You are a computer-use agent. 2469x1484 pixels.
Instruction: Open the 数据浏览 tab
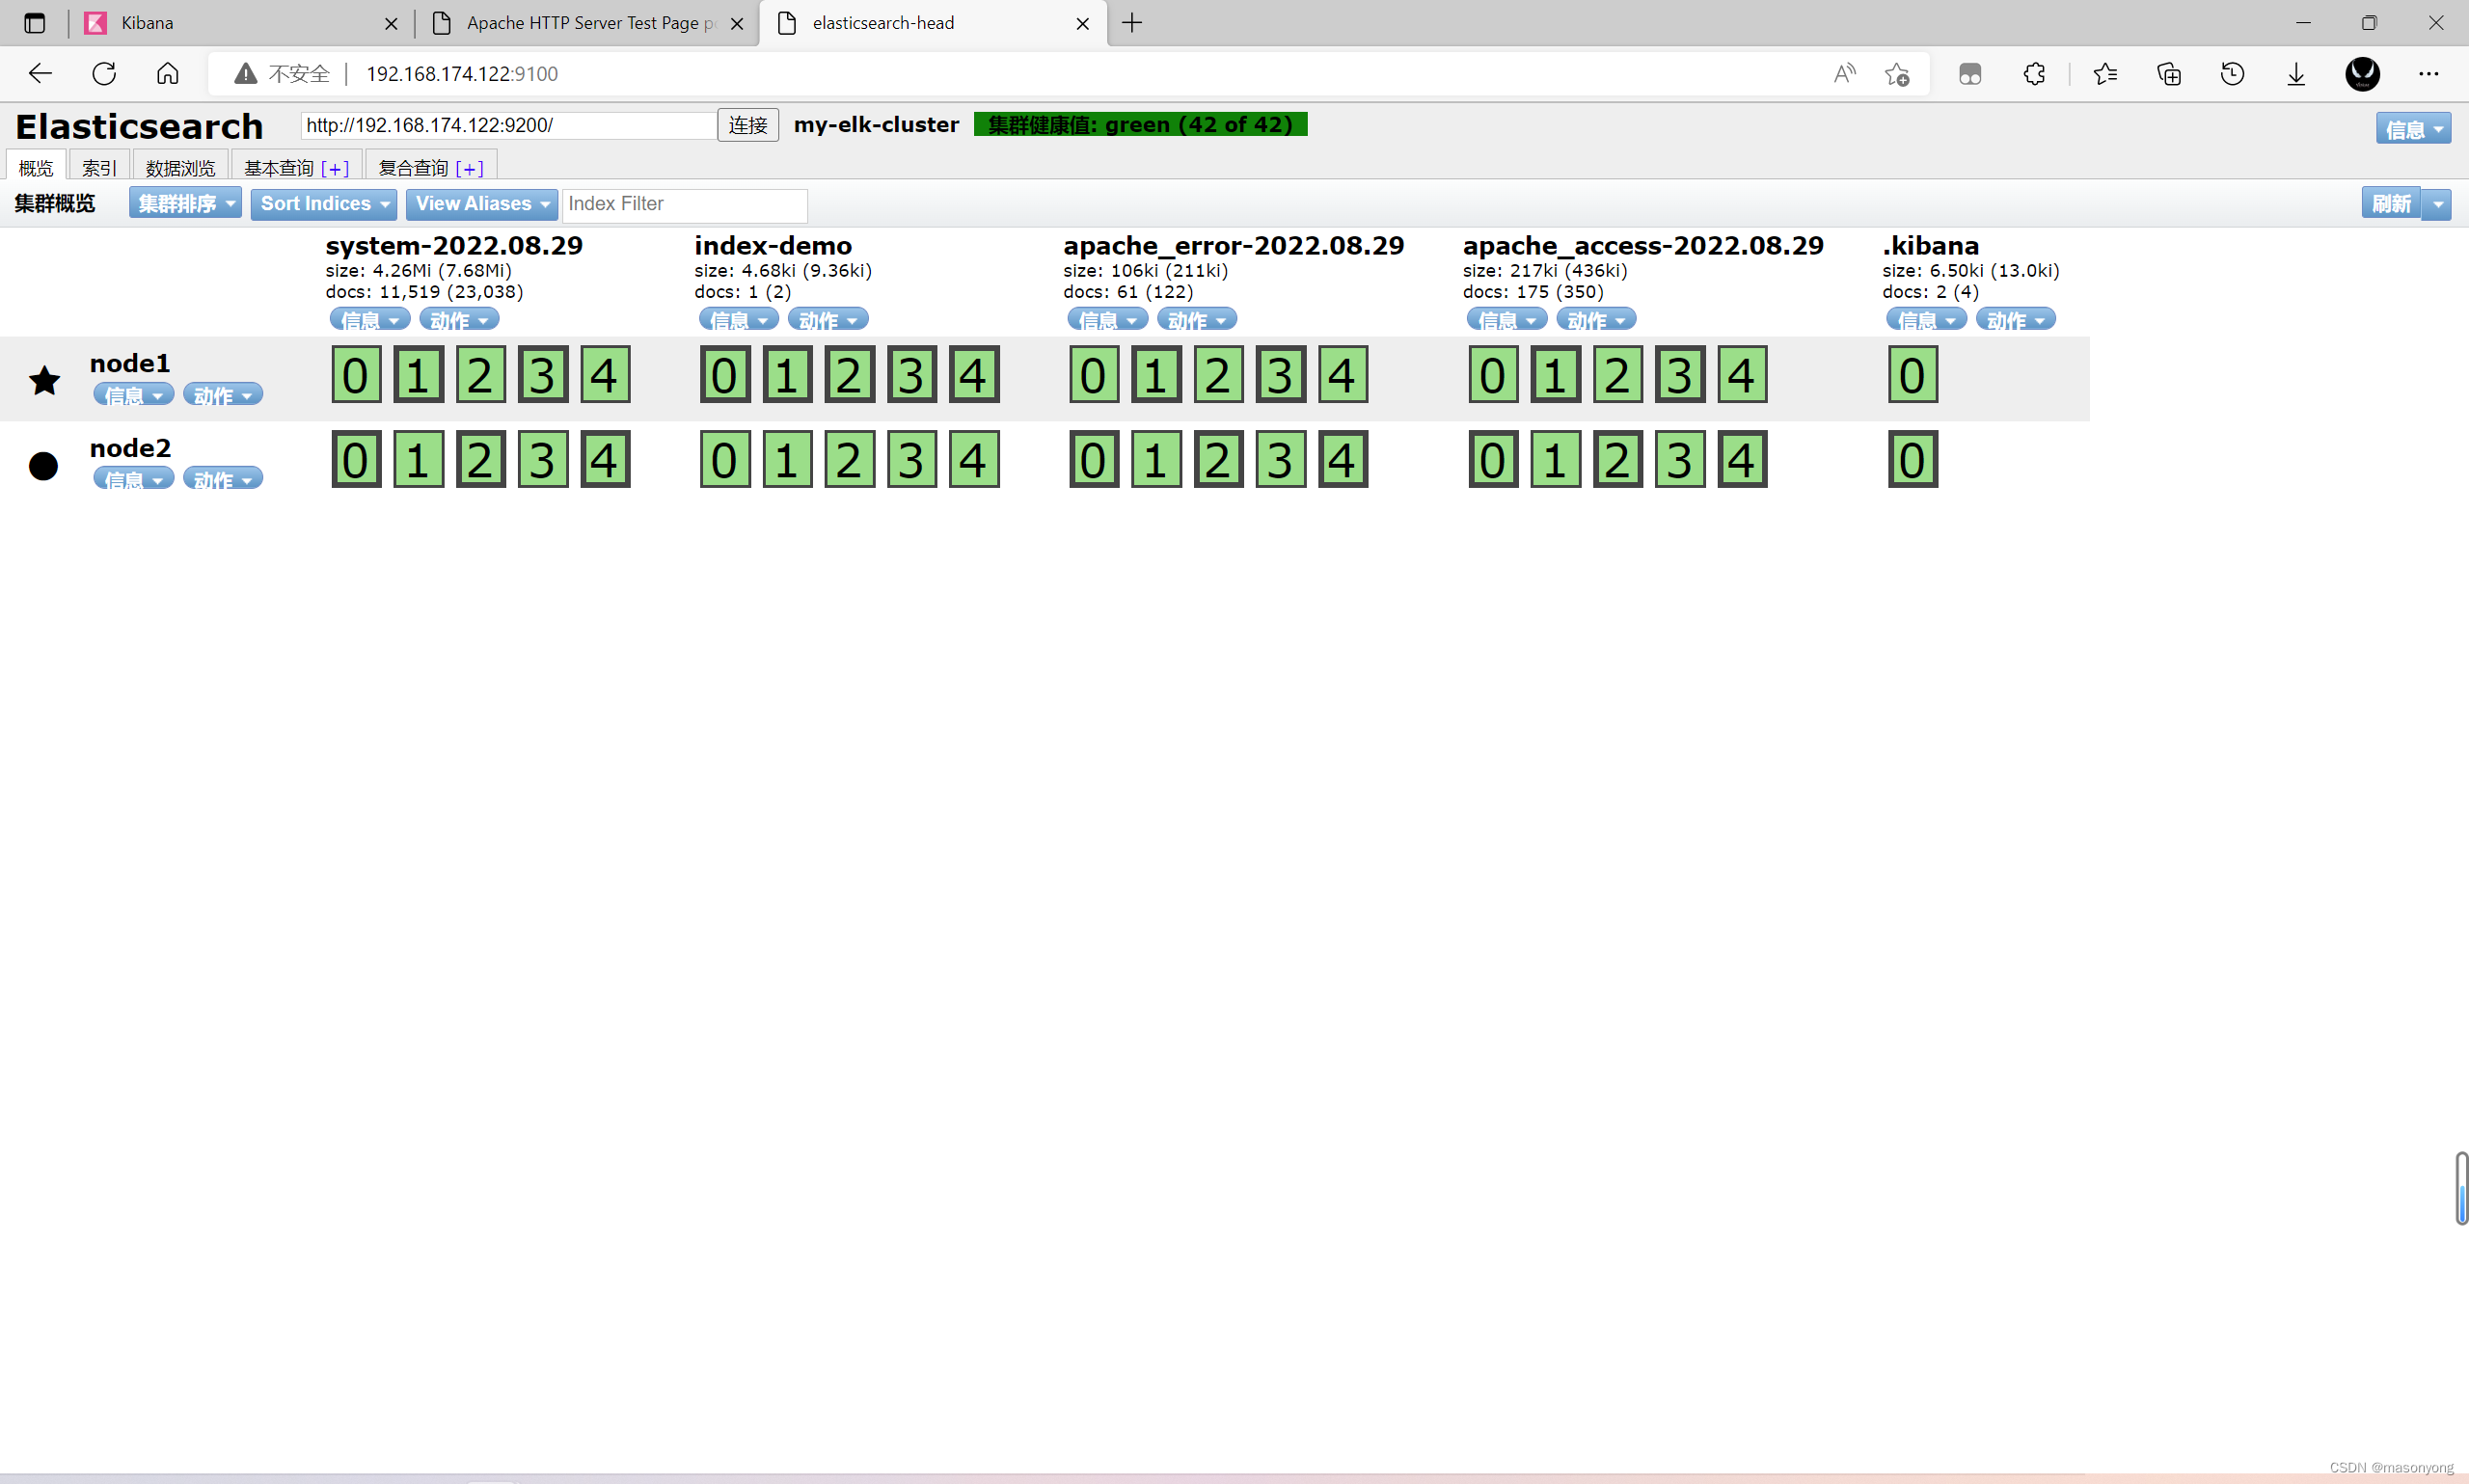coord(180,168)
